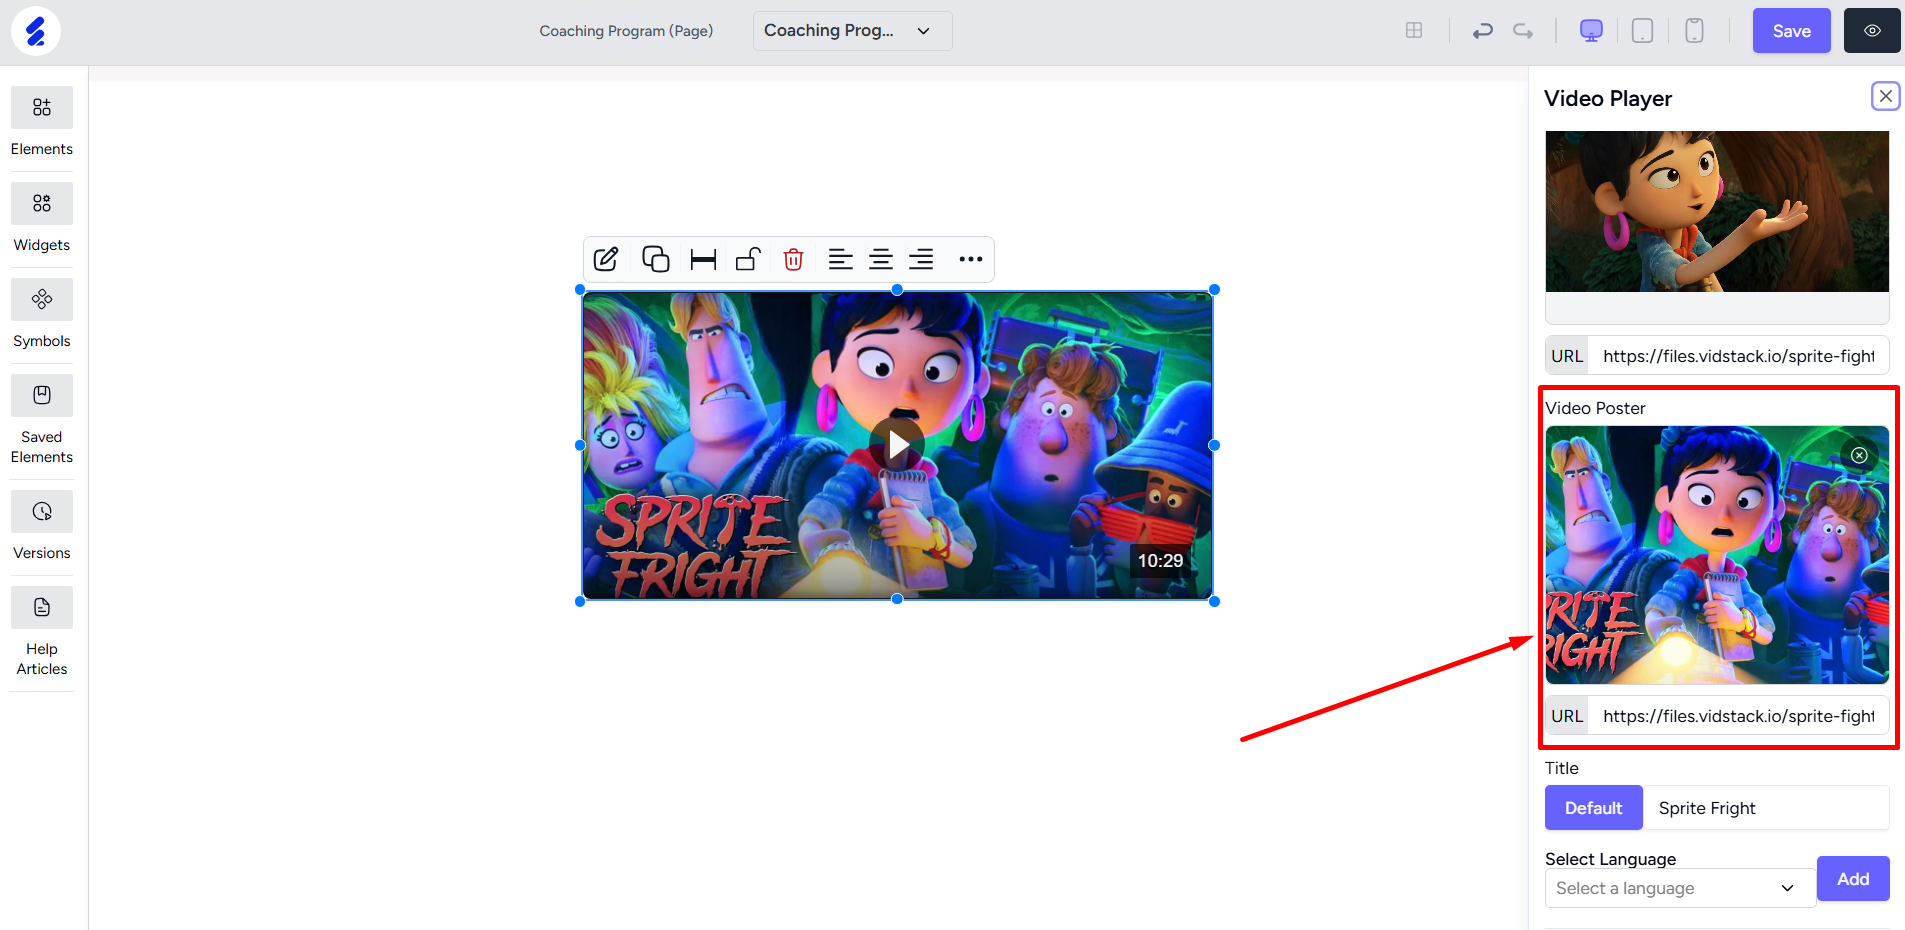Click the video preview thumbnail in panel
This screenshot has height=930, width=1905.
click(1717, 211)
